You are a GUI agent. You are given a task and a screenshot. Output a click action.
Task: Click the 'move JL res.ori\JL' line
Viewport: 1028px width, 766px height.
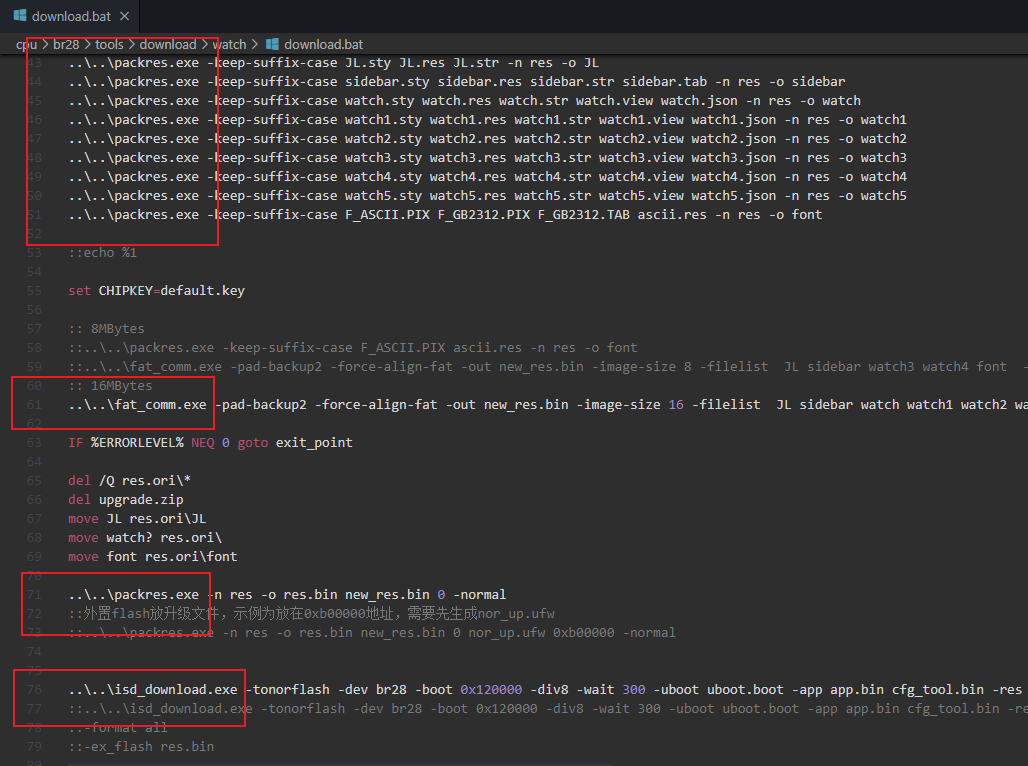(137, 519)
